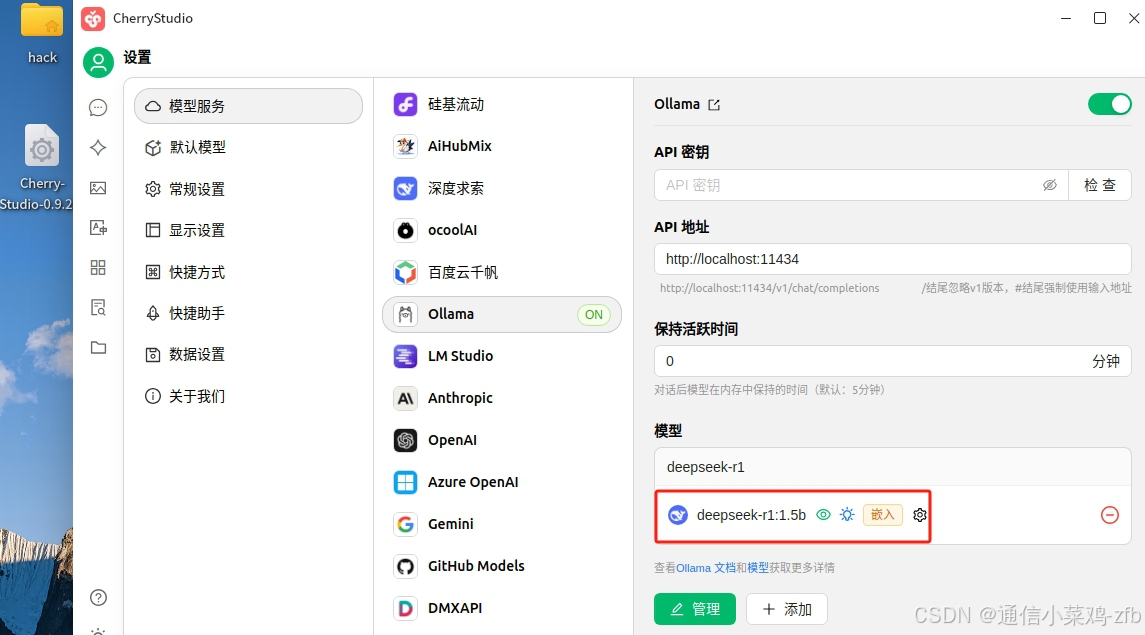This screenshot has height=635, width=1145.
Task: Open the translate sidebar icon
Action: 98,228
